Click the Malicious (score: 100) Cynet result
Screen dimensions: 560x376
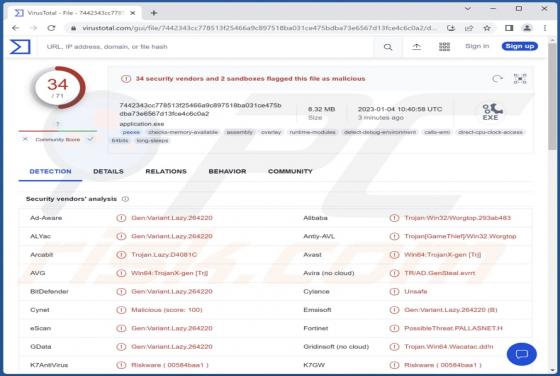coord(167,310)
